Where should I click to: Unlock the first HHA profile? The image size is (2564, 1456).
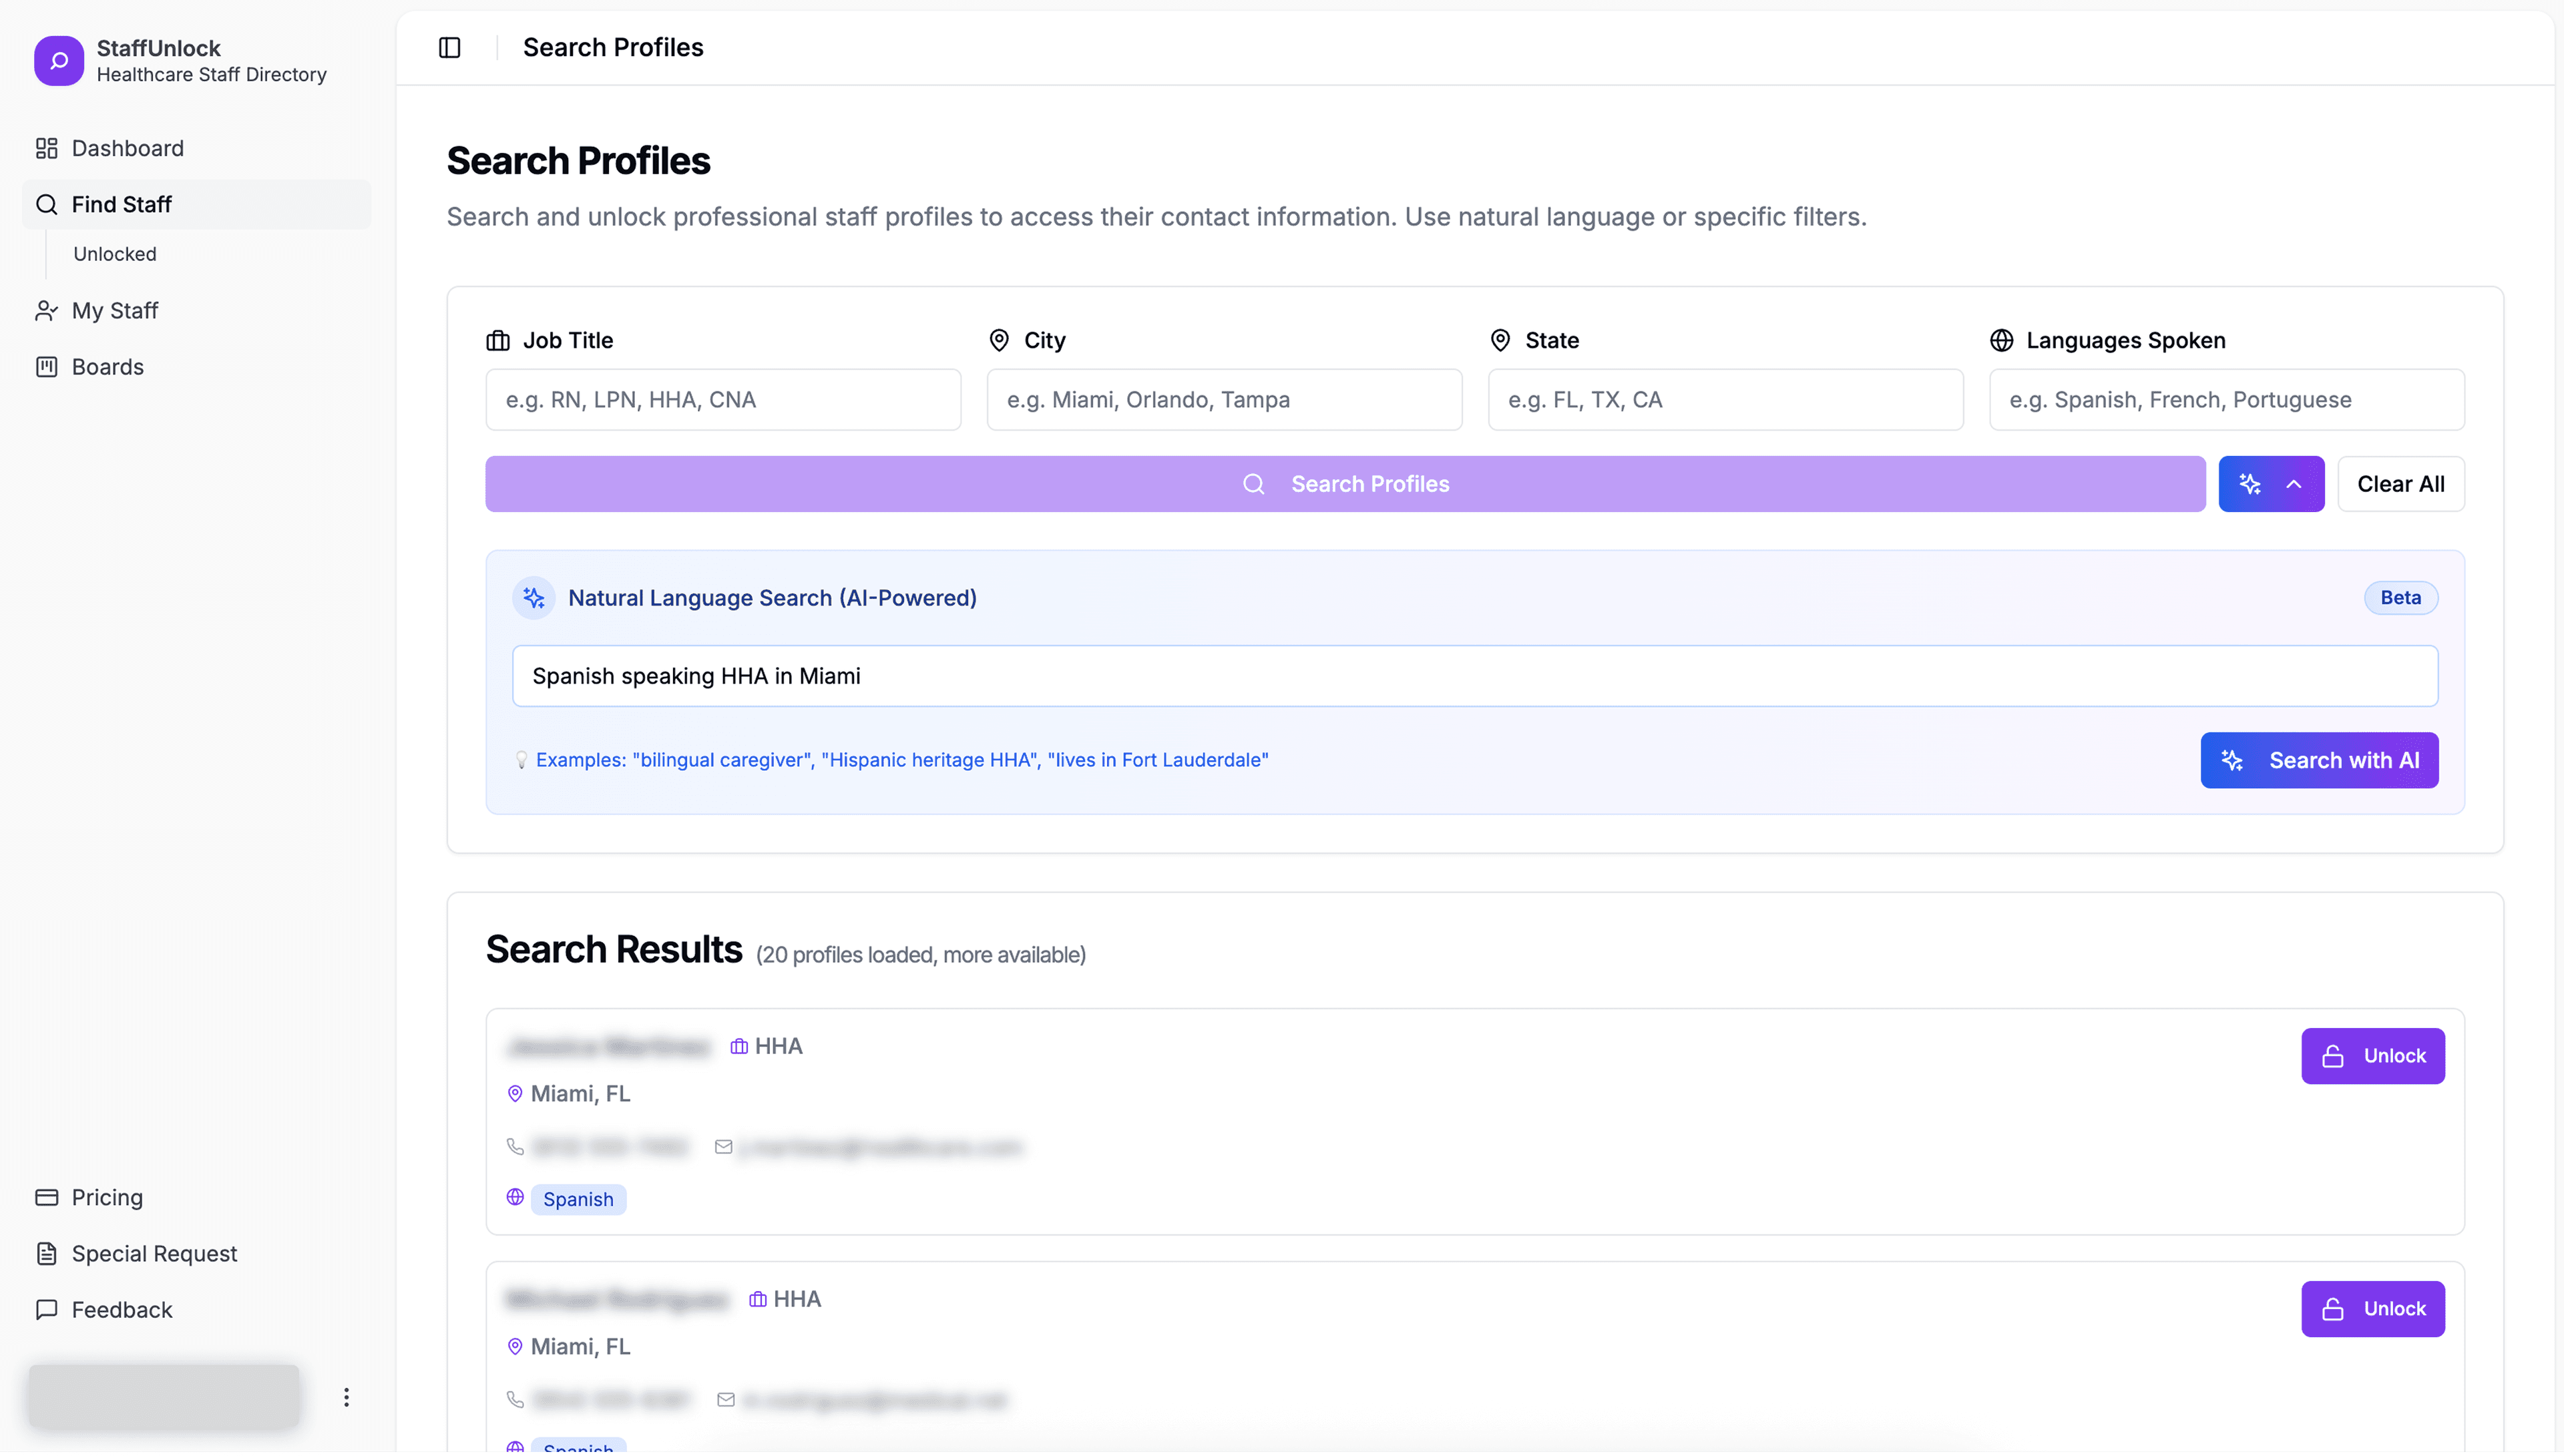pos(2373,1055)
